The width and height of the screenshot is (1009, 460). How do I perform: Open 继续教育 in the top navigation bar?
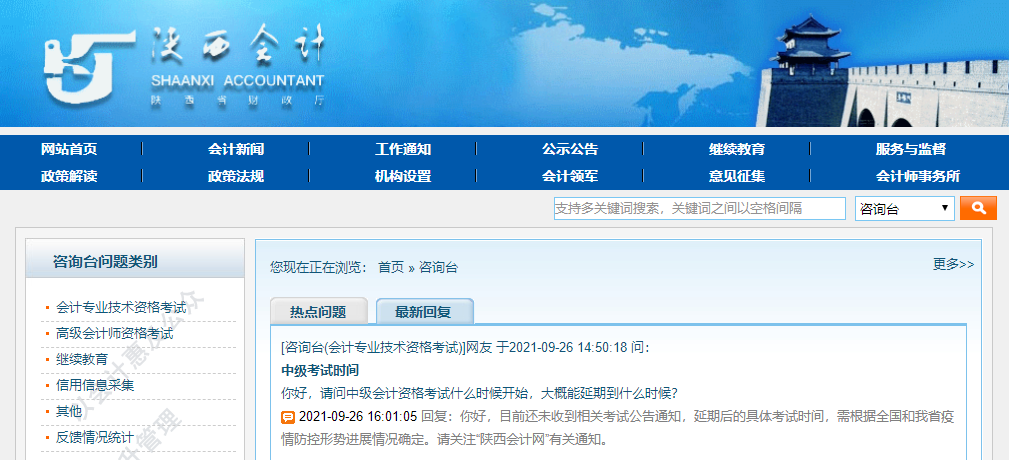point(737,149)
